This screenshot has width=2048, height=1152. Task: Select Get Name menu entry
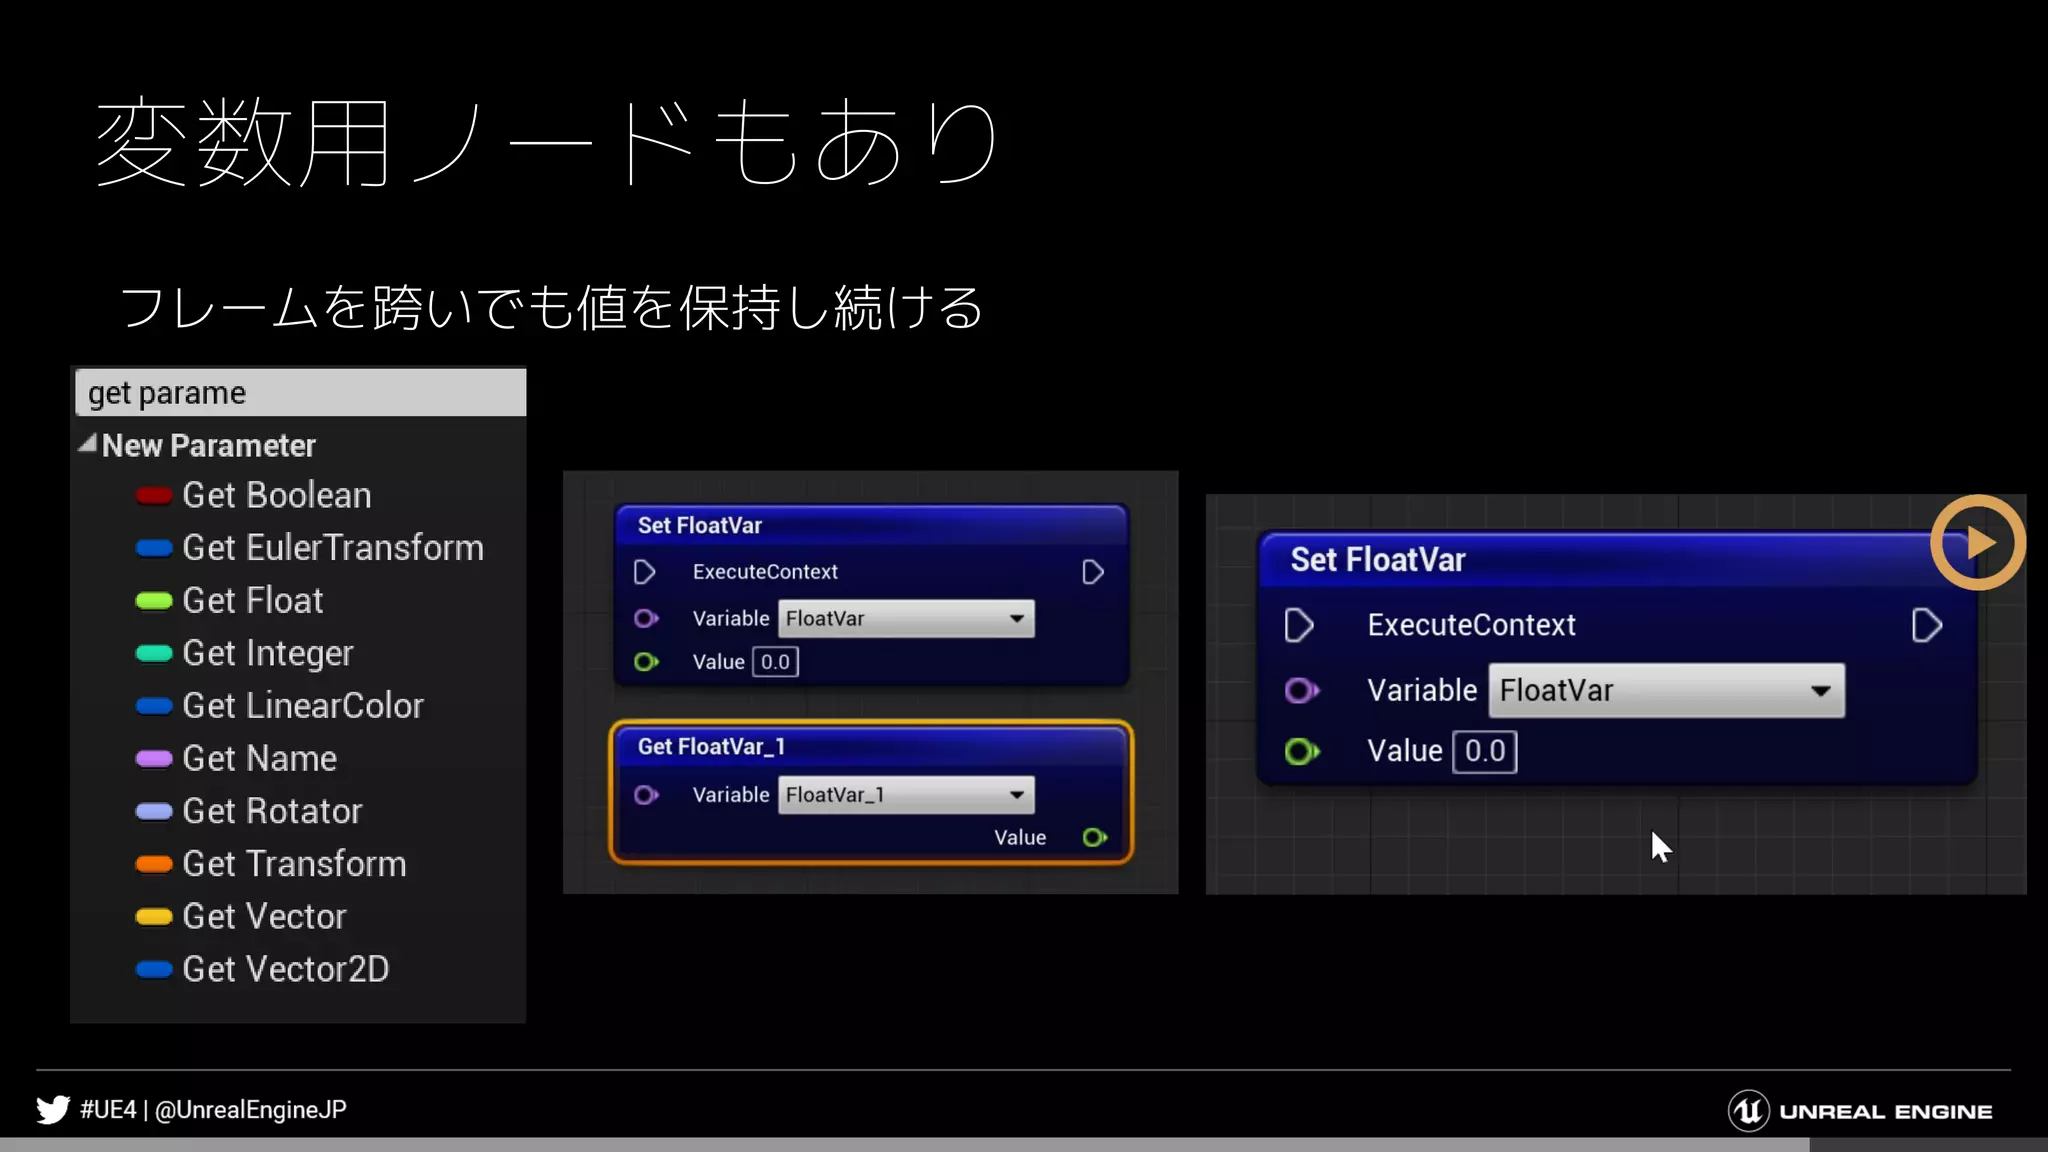[x=260, y=759]
